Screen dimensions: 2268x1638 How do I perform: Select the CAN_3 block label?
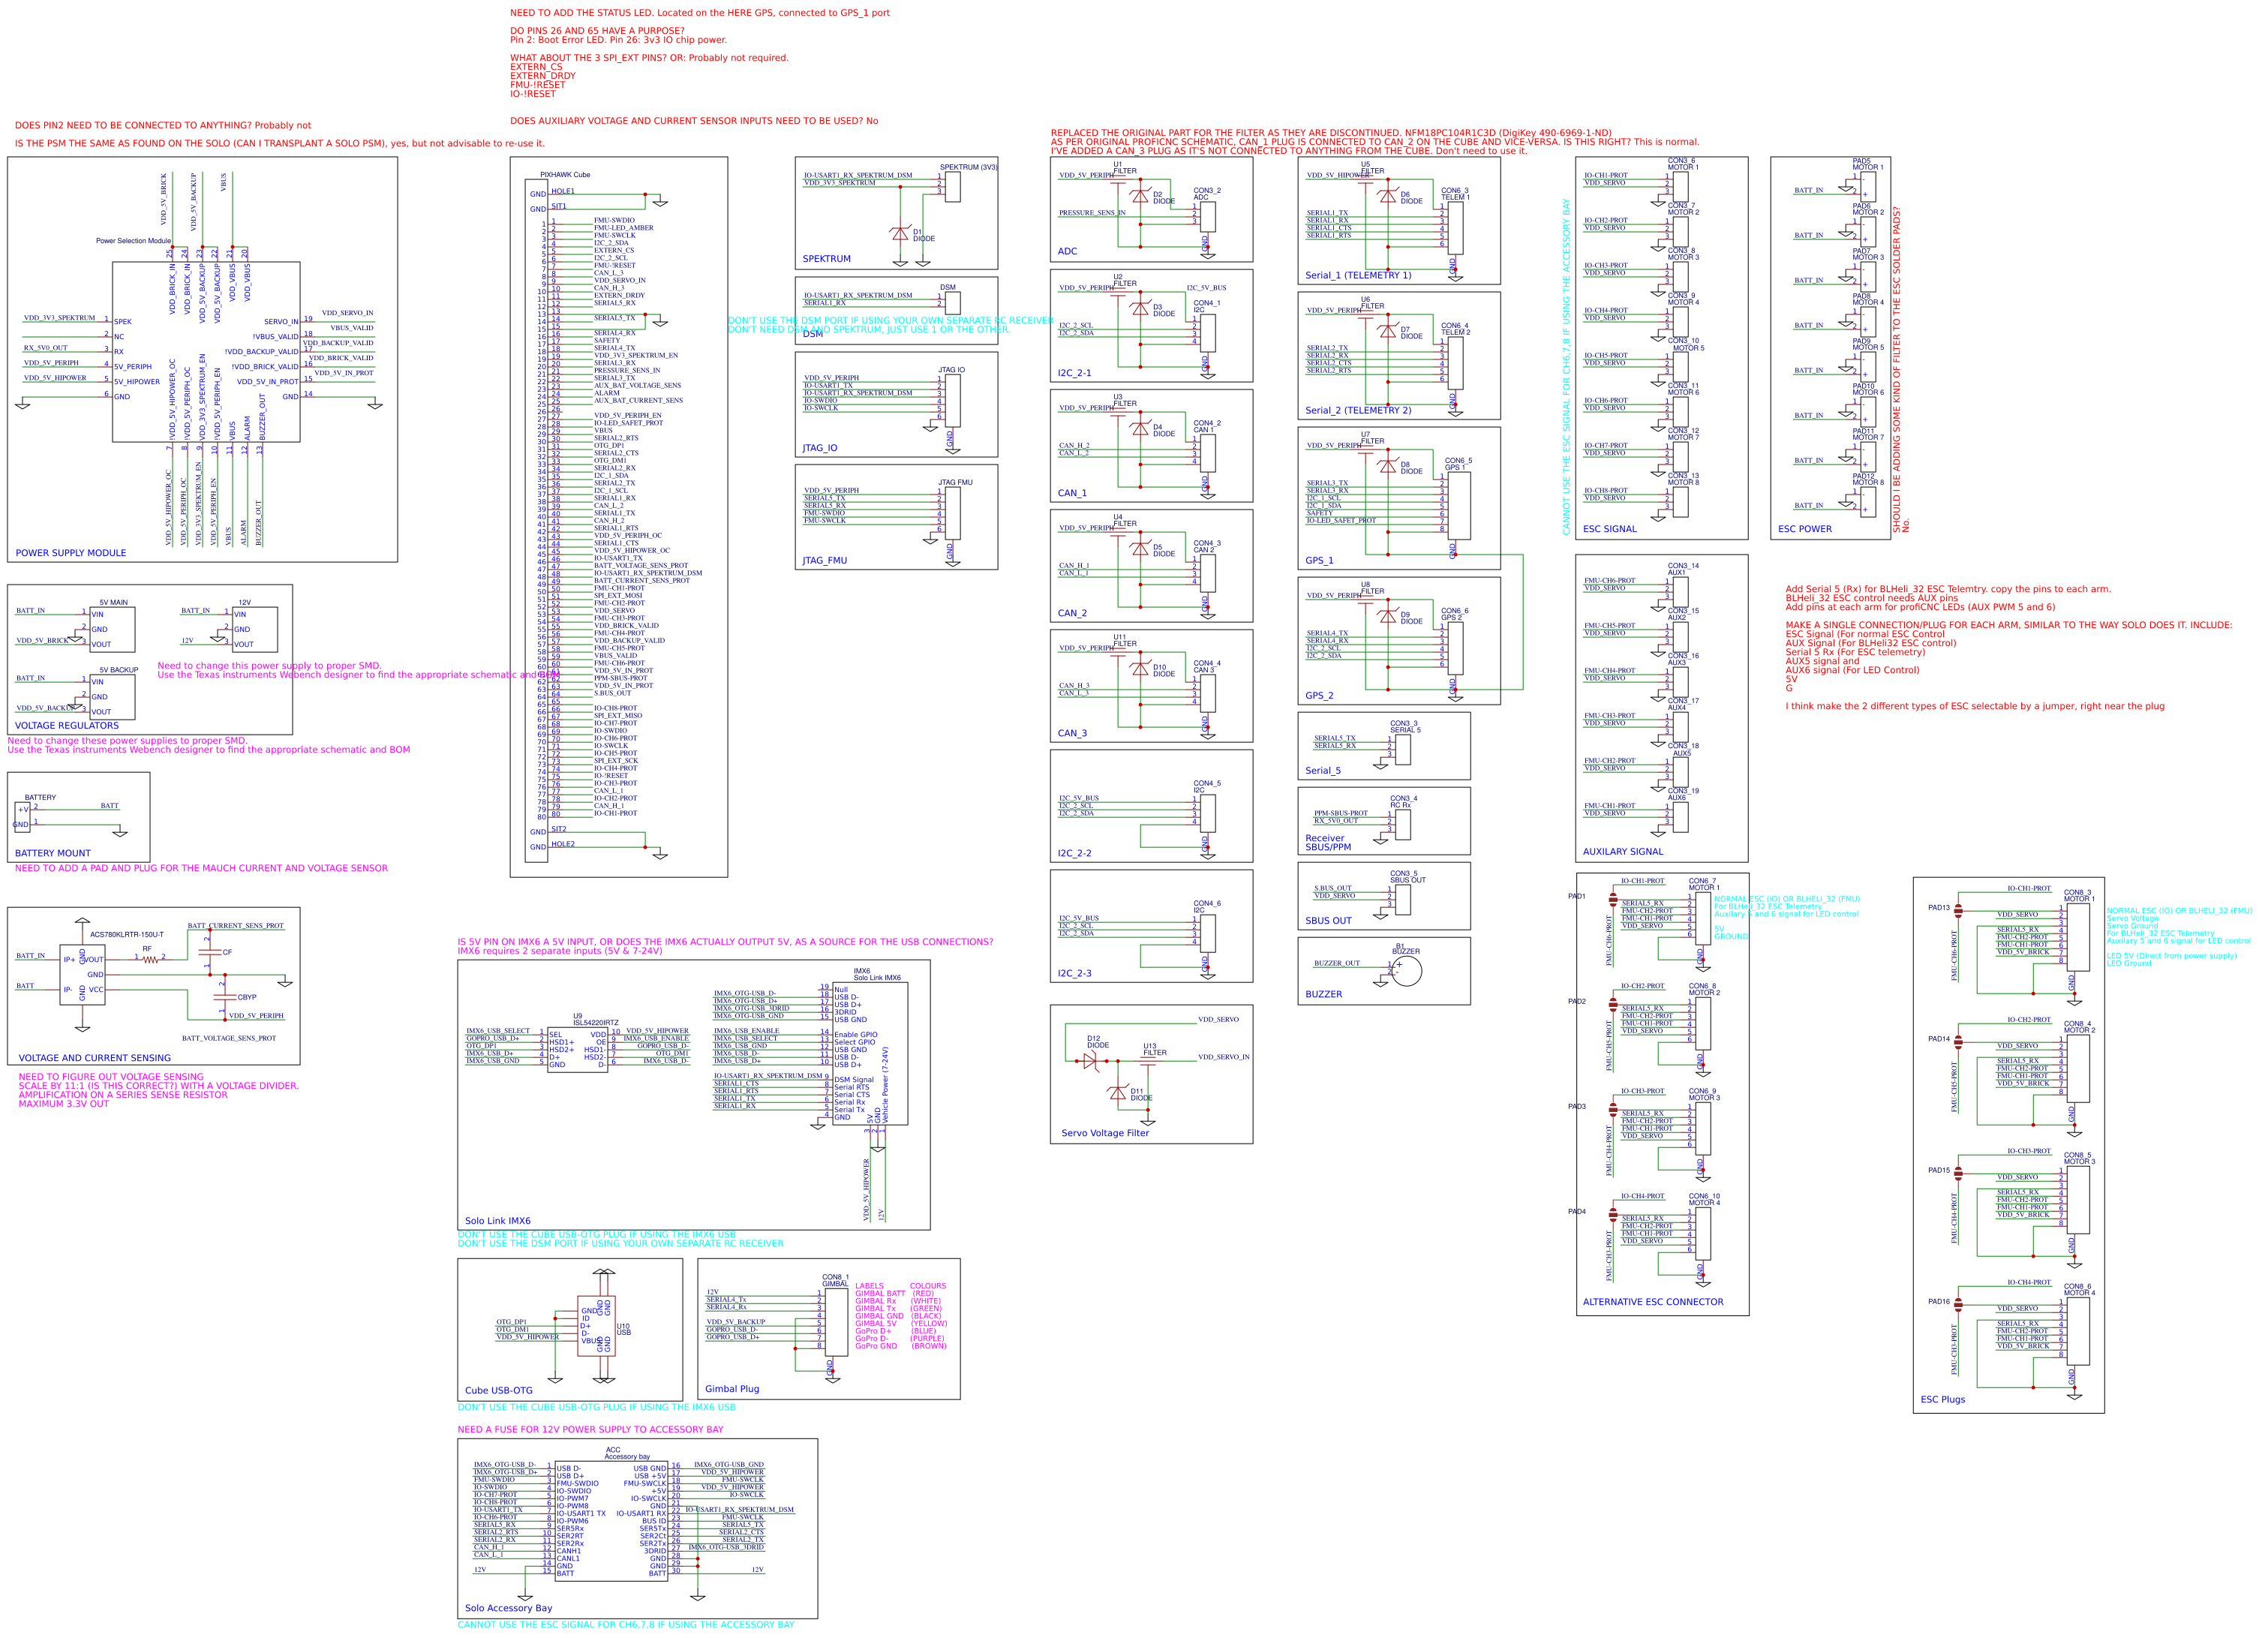(1072, 733)
